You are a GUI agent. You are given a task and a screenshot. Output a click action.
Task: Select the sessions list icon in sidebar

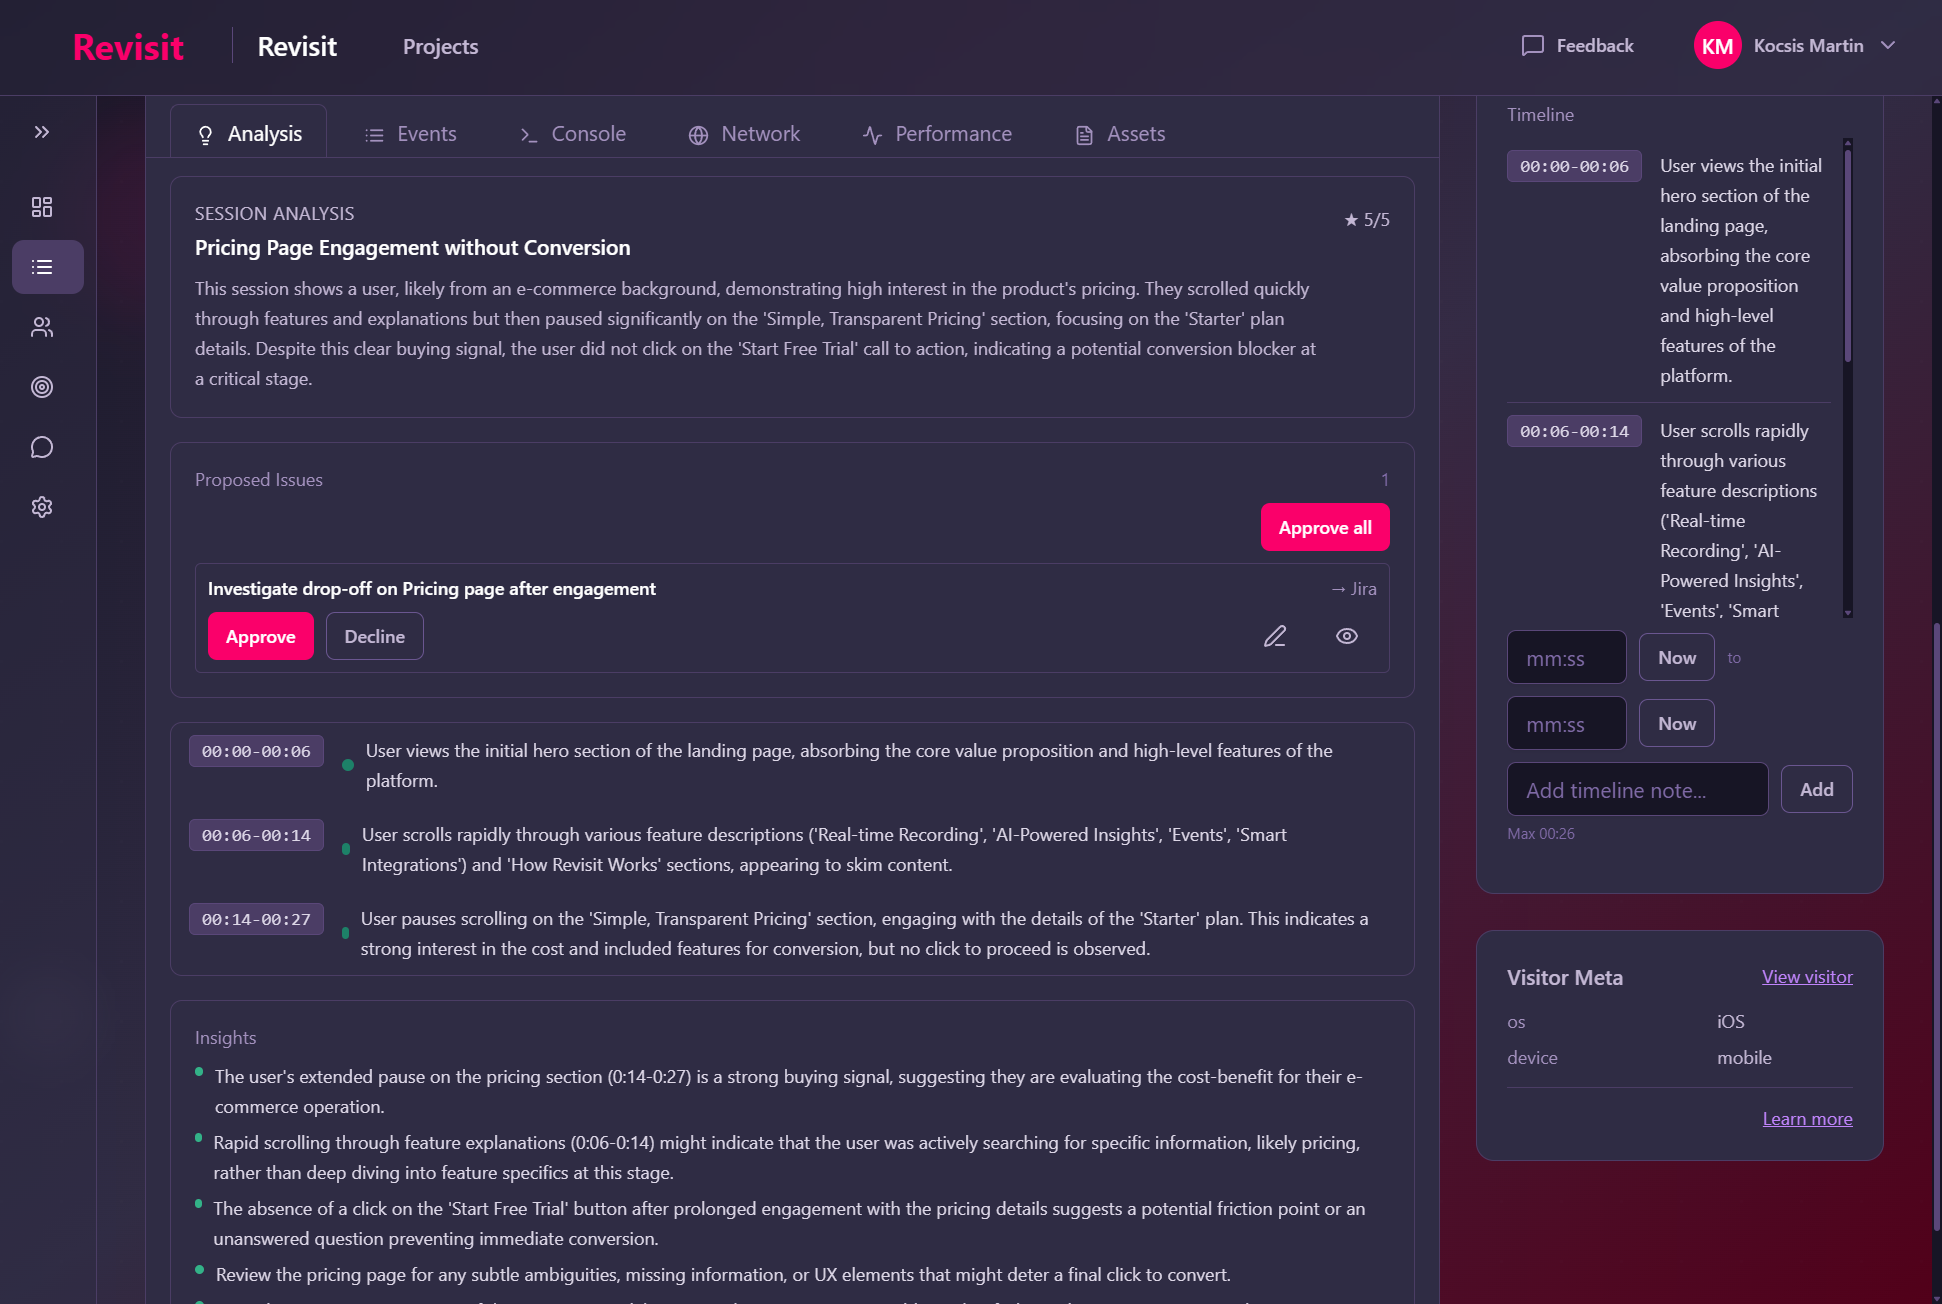42,267
